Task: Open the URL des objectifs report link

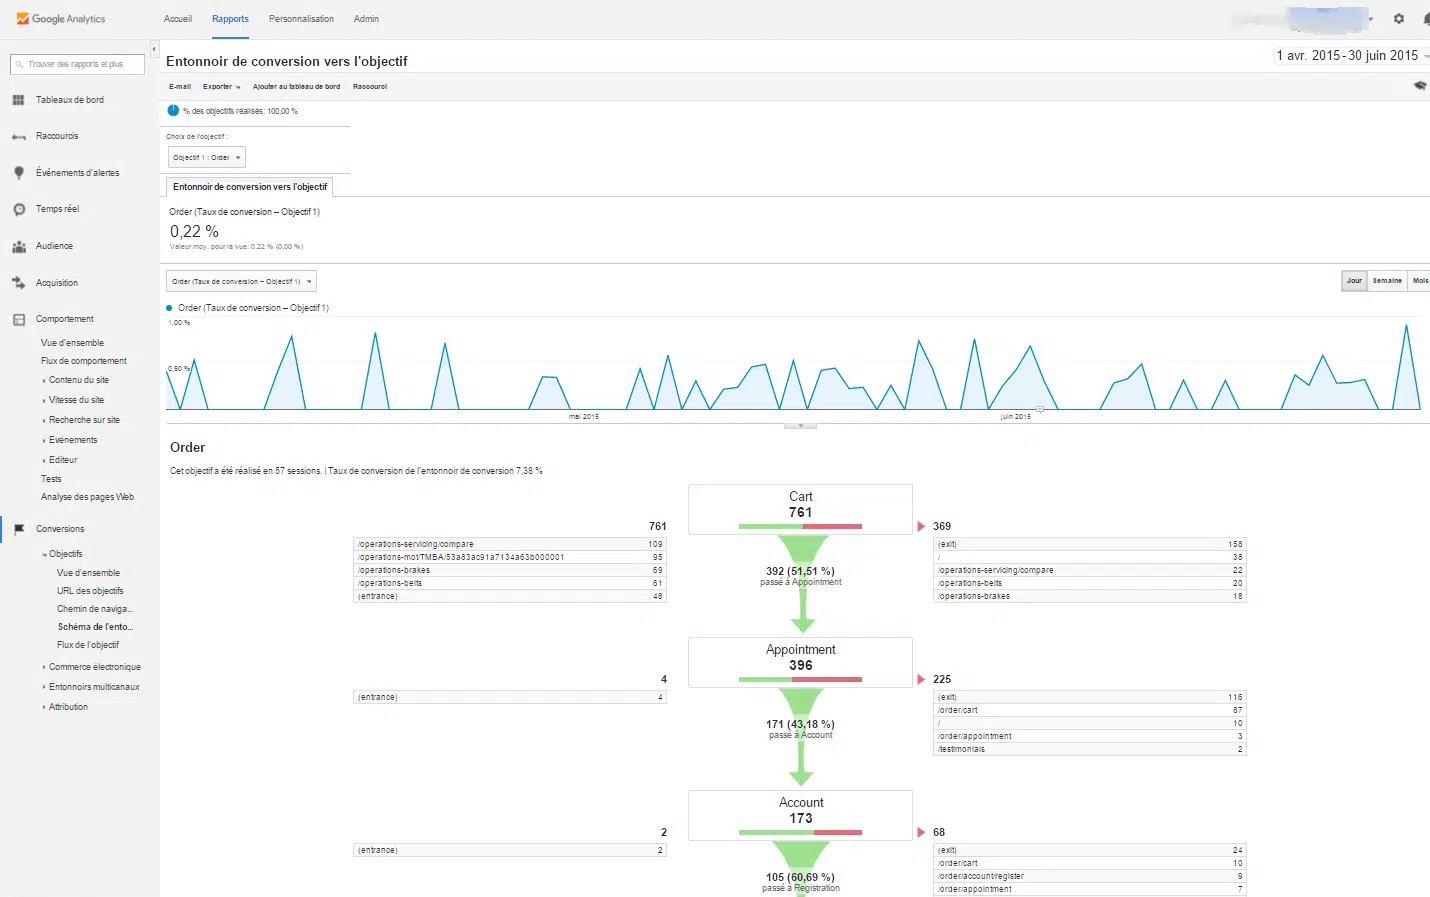Action: click(x=90, y=591)
